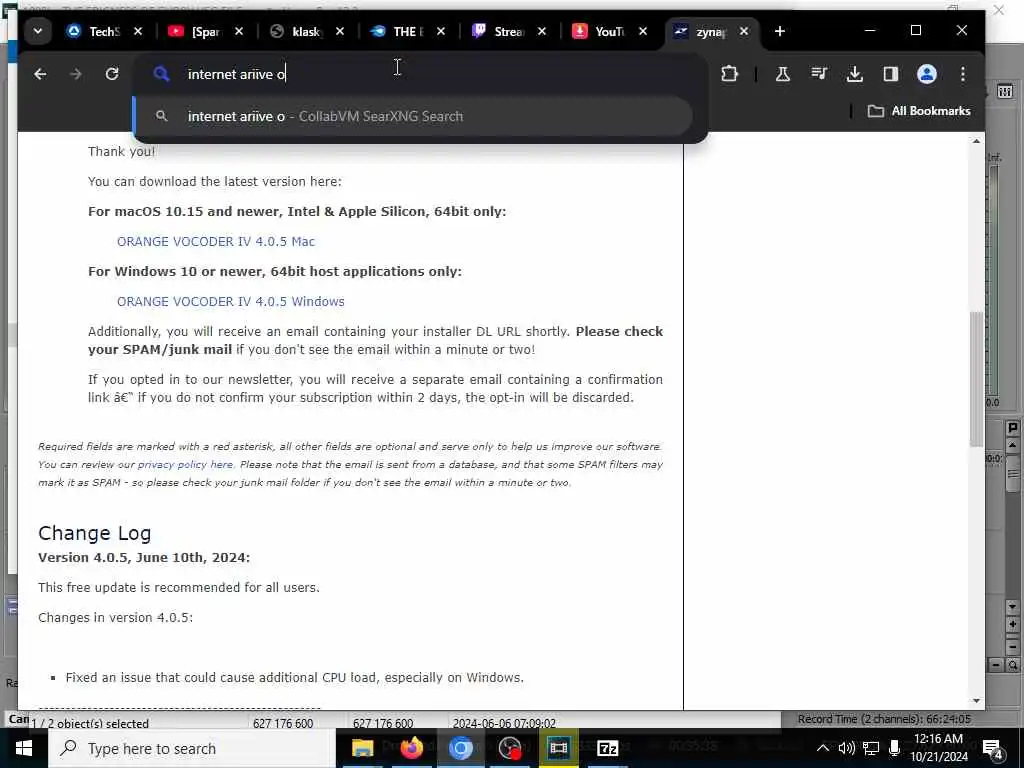Viewport: 1024px width, 768px height.
Task: Open the notification center icon
Action: (993, 748)
